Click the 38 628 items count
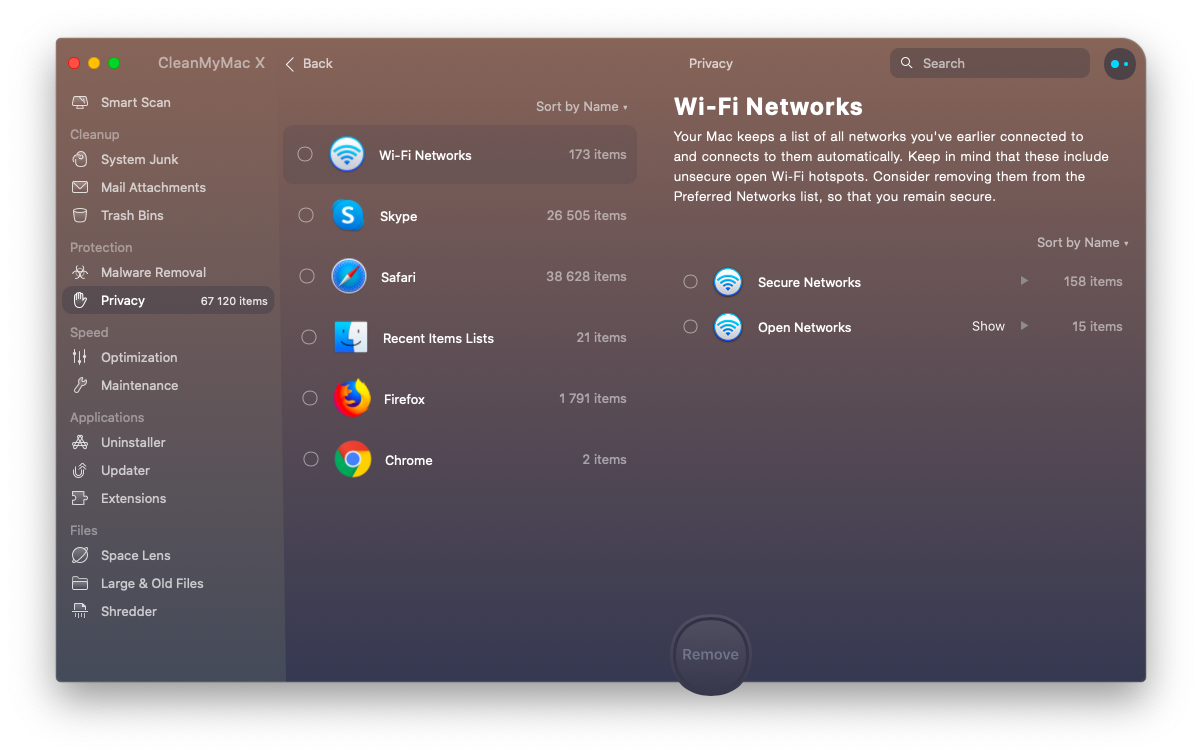The image size is (1202, 756). [x=586, y=276]
